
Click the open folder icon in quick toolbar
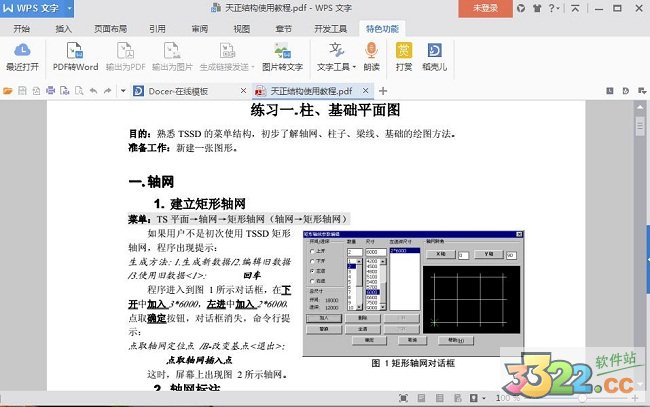pos(7,91)
